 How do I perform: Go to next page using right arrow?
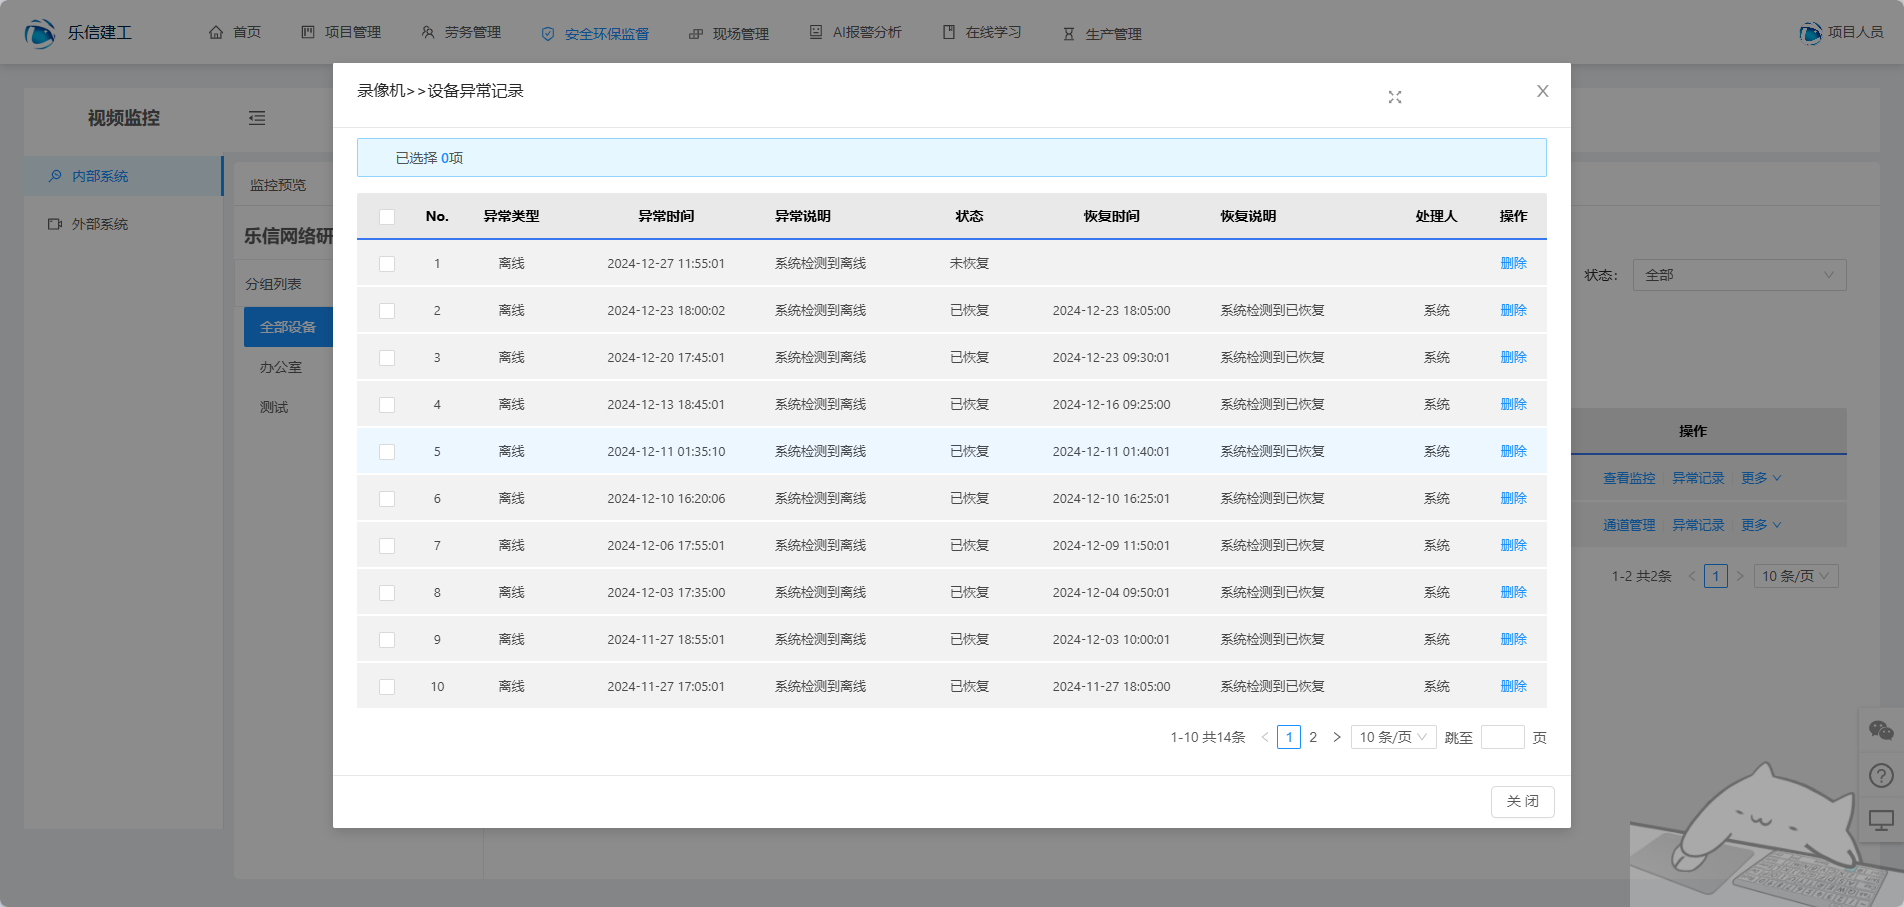click(x=1337, y=737)
